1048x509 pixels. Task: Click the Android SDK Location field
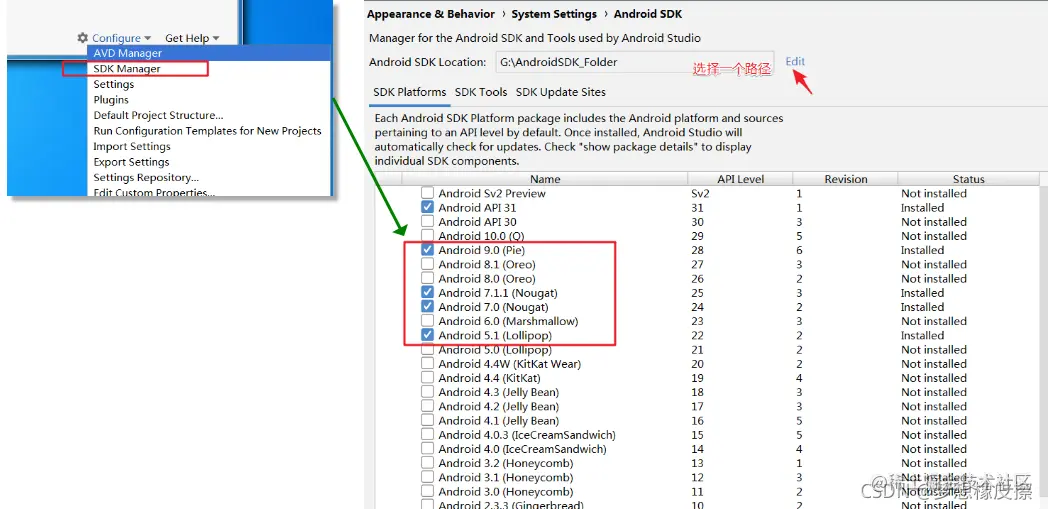634,62
